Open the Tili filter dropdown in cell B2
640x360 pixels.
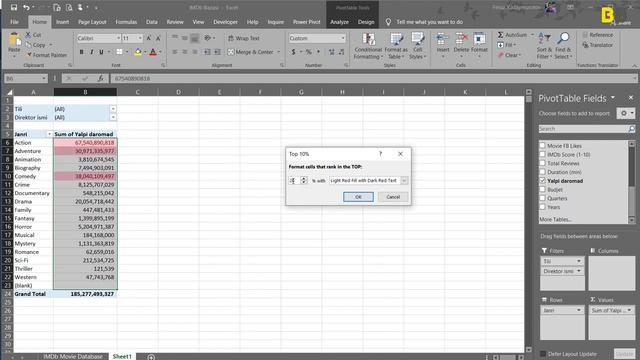(x=113, y=109)
